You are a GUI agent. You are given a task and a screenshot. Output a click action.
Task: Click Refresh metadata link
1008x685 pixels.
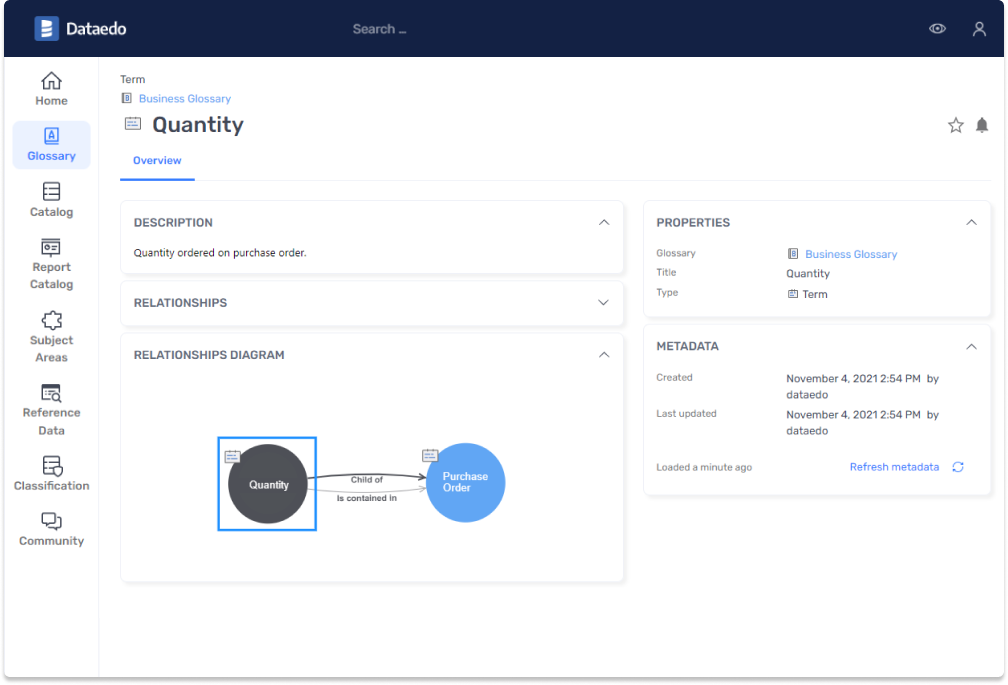tap(894, 467)
